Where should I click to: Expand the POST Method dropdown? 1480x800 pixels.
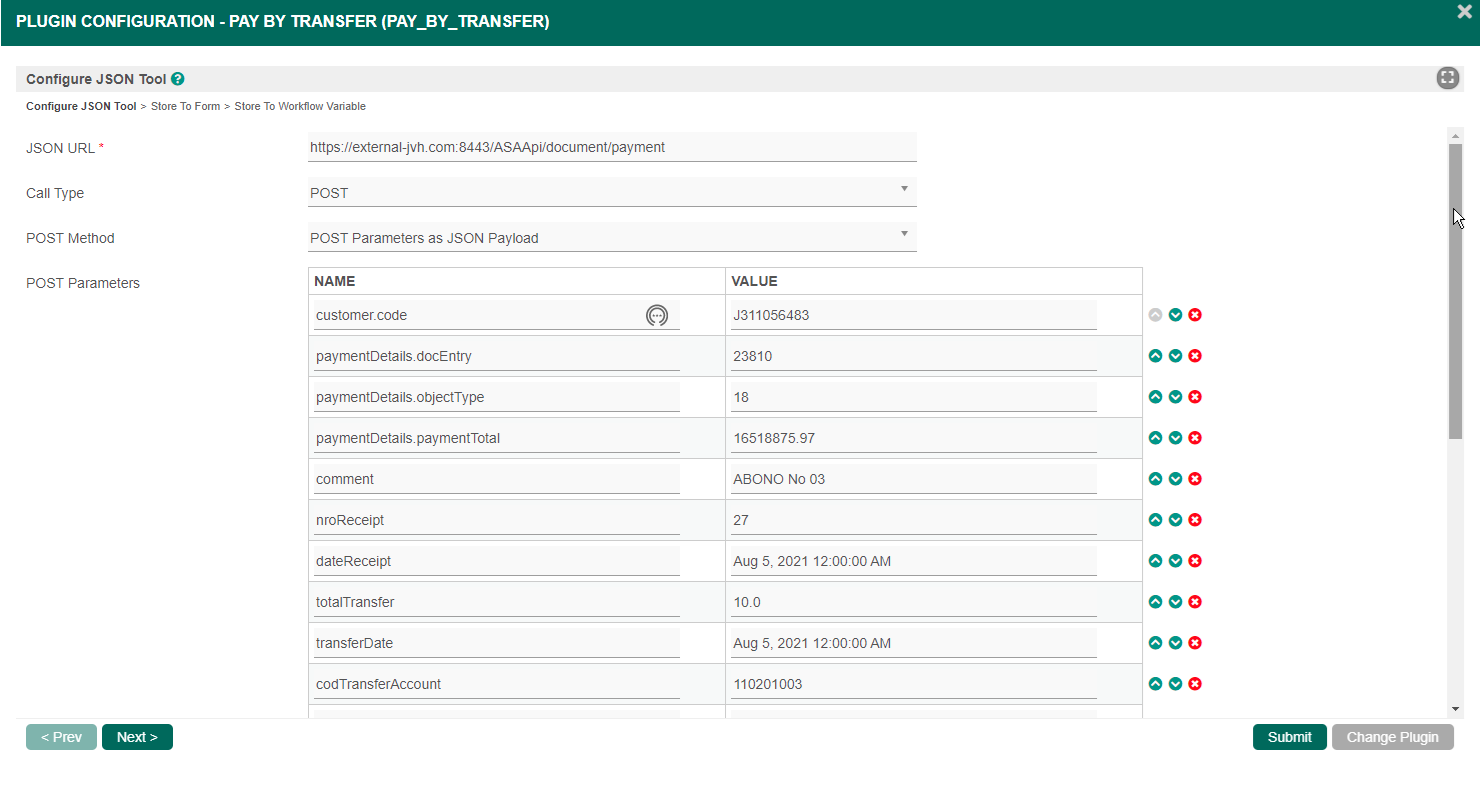tap(612, 238)
